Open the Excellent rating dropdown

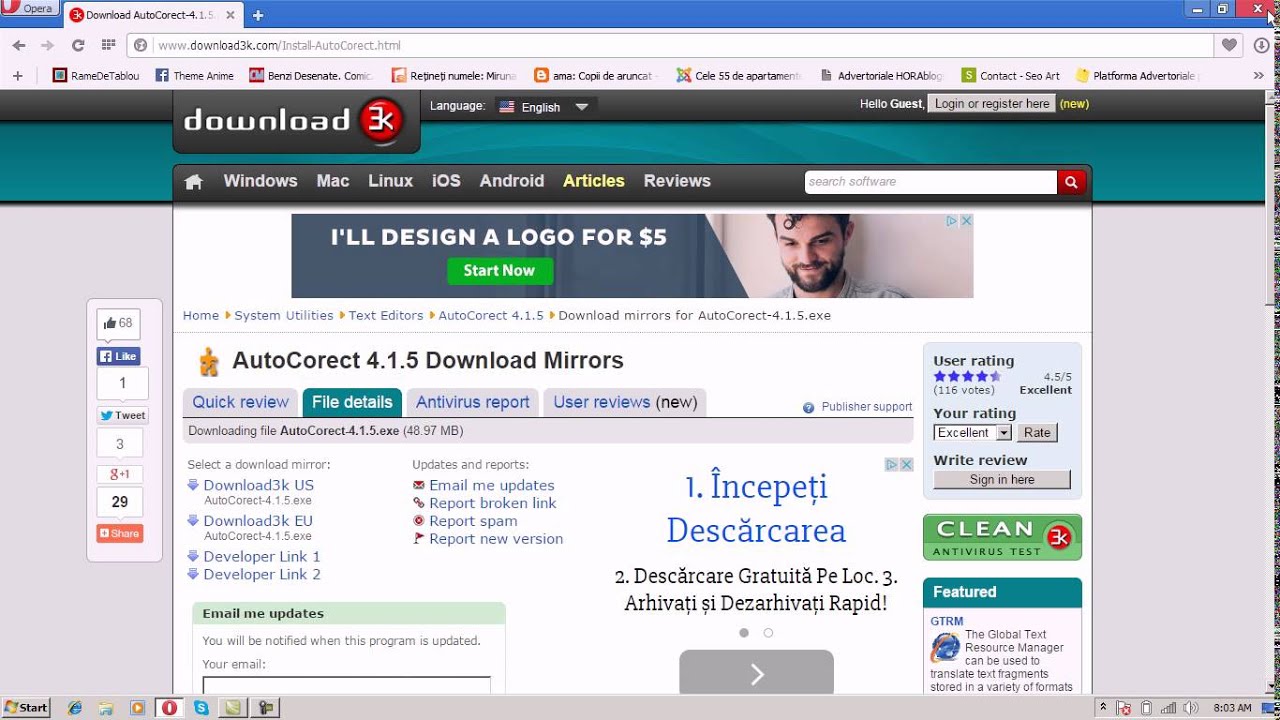pos(973,433)
